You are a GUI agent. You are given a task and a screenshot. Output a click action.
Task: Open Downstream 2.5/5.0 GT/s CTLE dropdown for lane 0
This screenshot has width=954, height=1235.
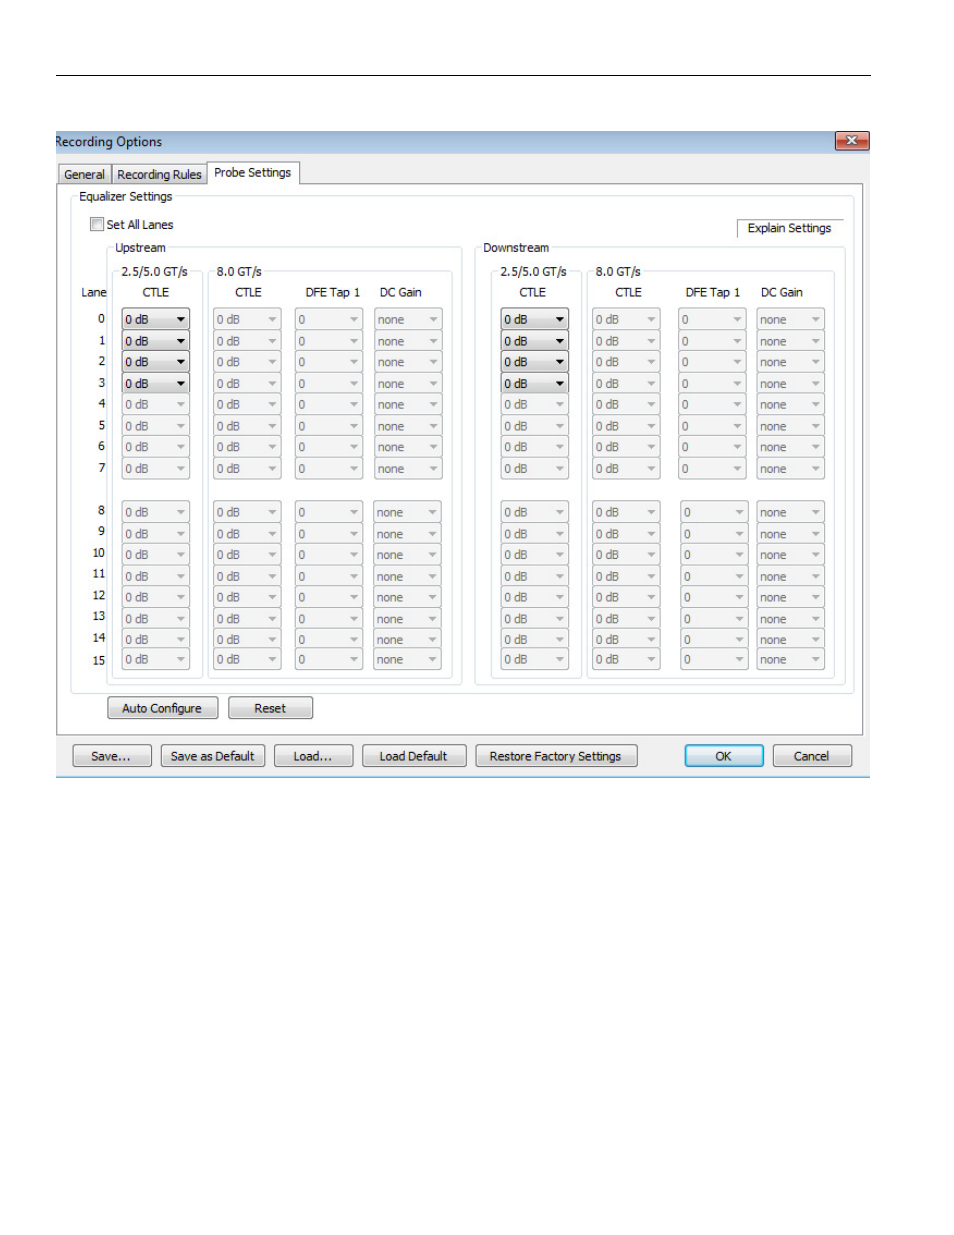point(535,320)
